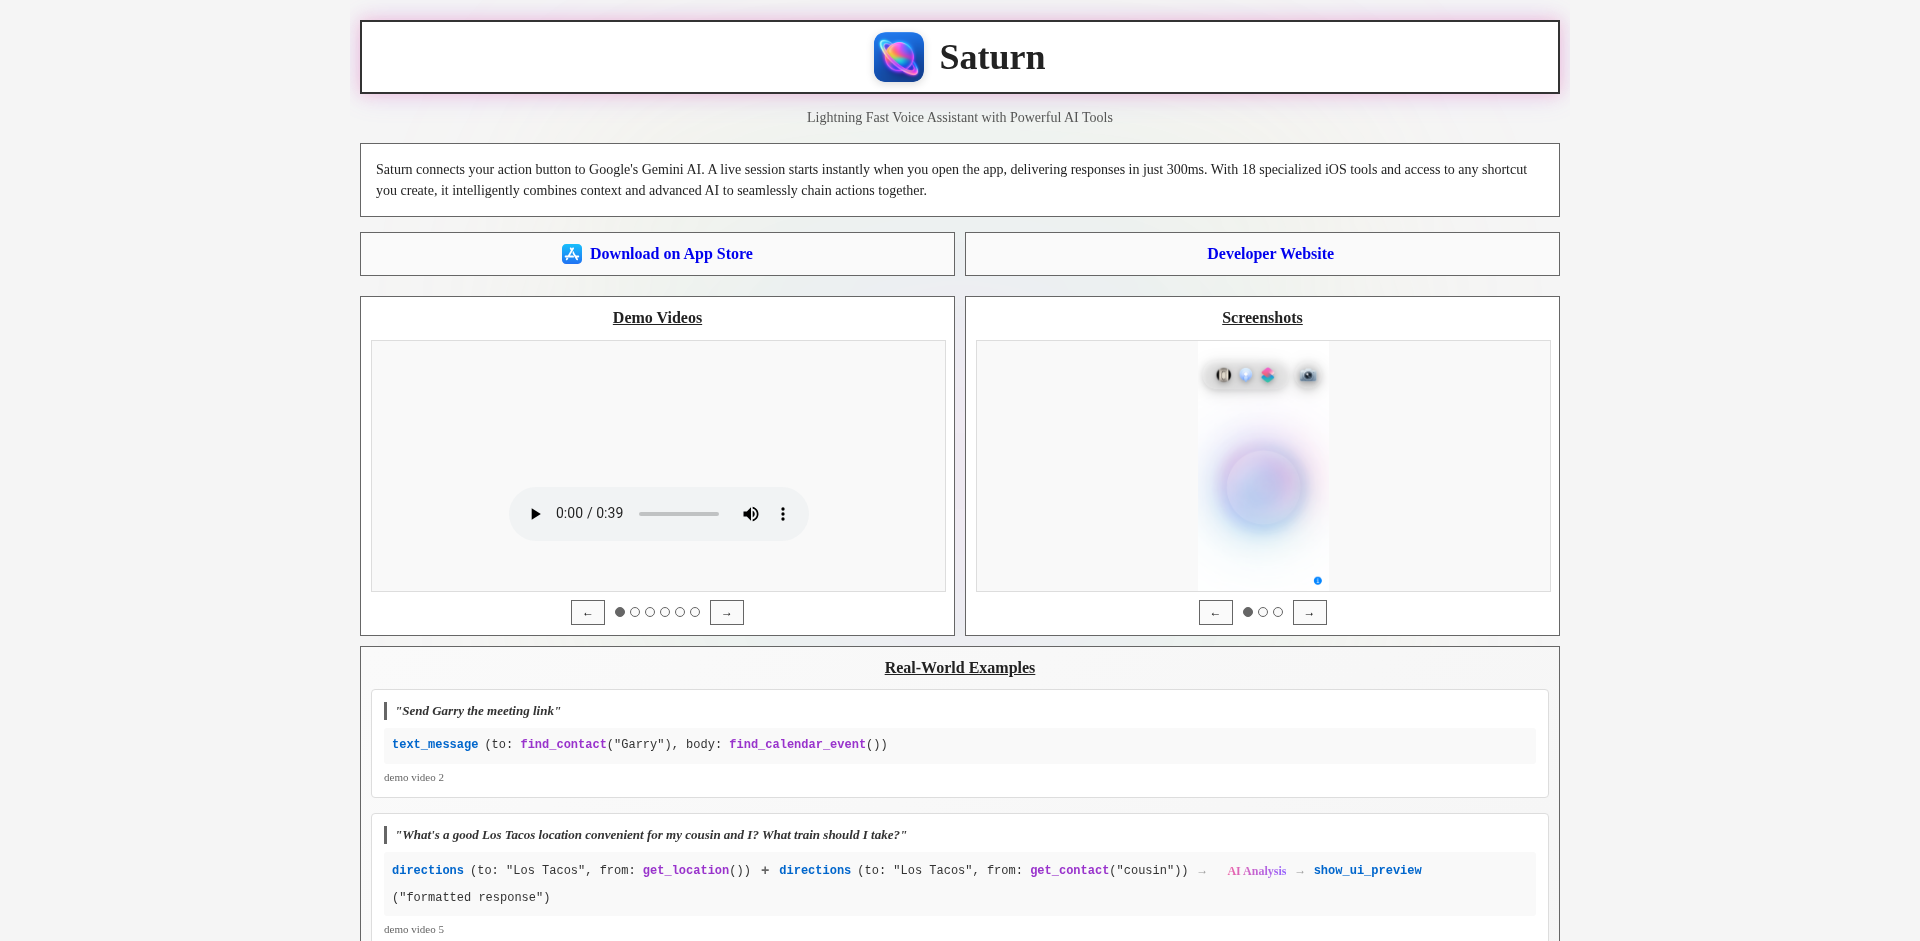
Task: Select first dot under Demo Videos
Action: click(x=620, y=612)
